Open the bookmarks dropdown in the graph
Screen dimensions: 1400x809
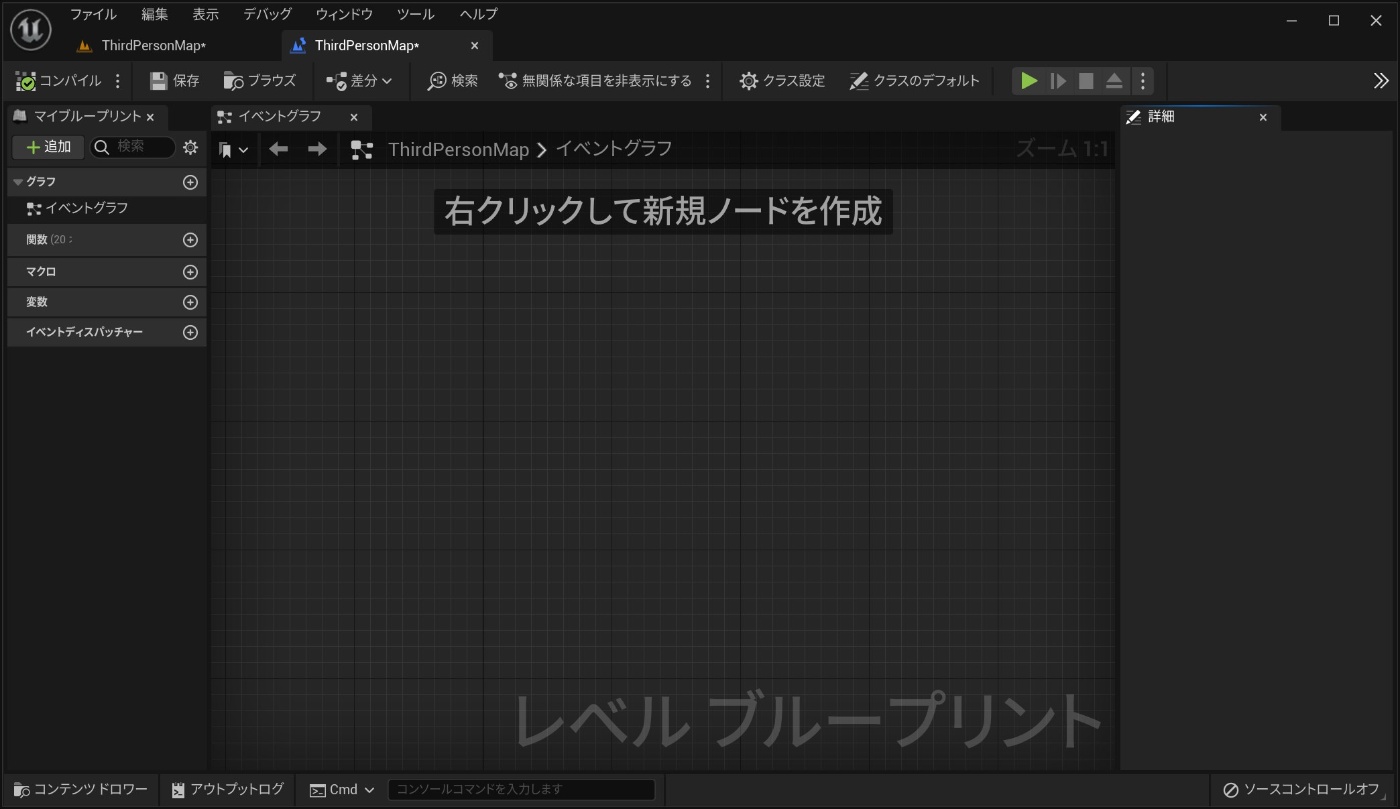pos(234,148)
